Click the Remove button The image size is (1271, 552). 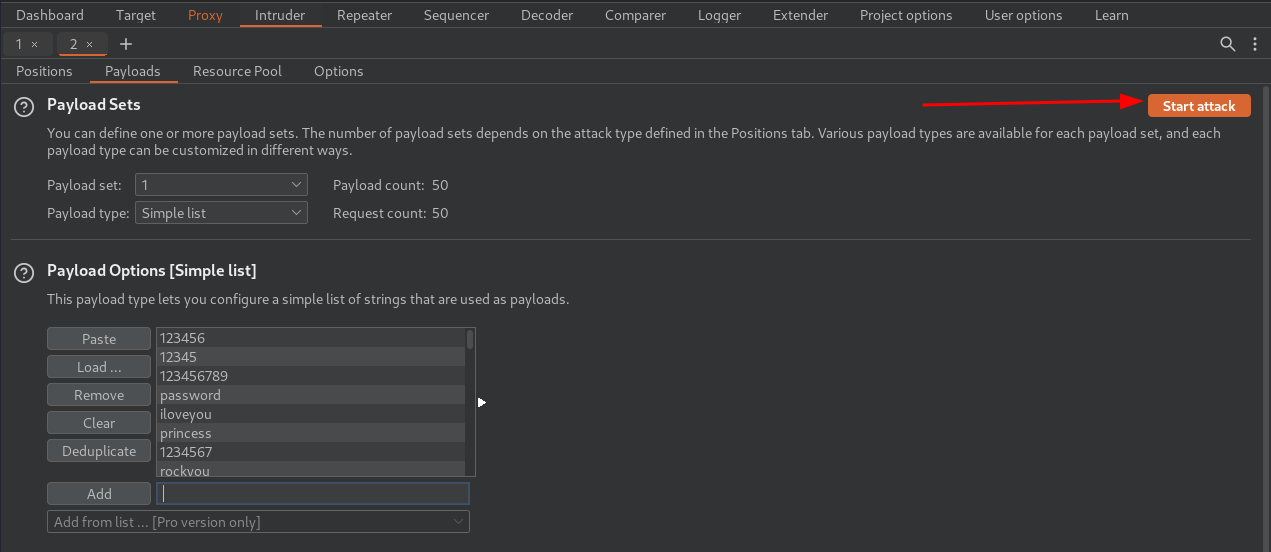[99, 395]
